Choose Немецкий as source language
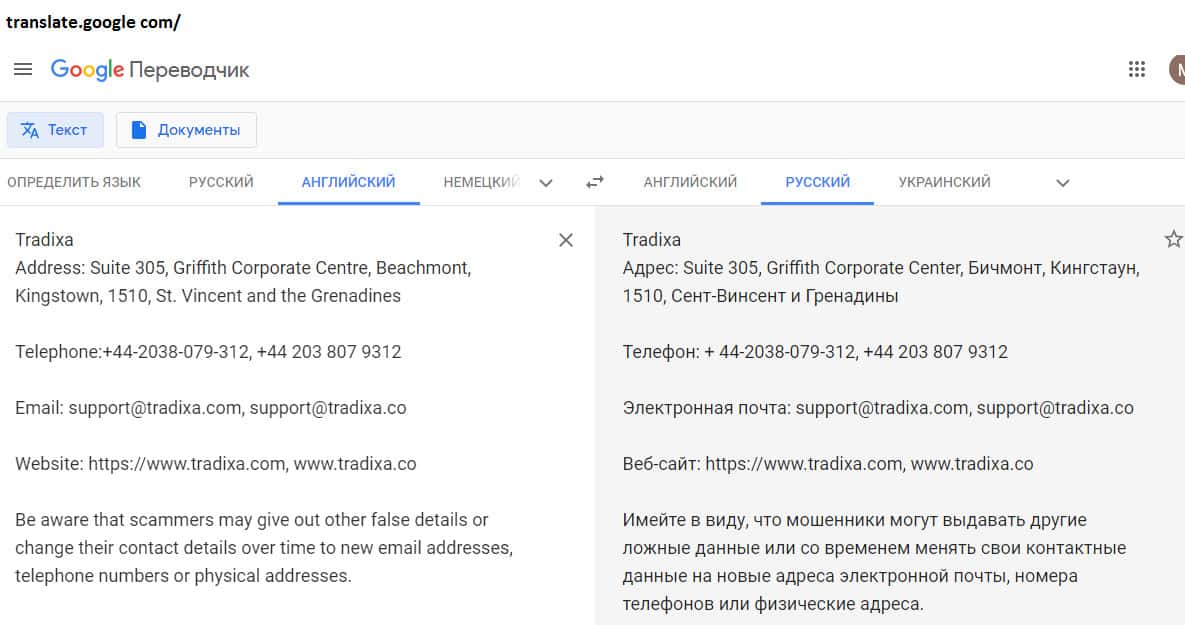Image resolution: width=1185 pixels, height=625 pixels. (480, 182)
